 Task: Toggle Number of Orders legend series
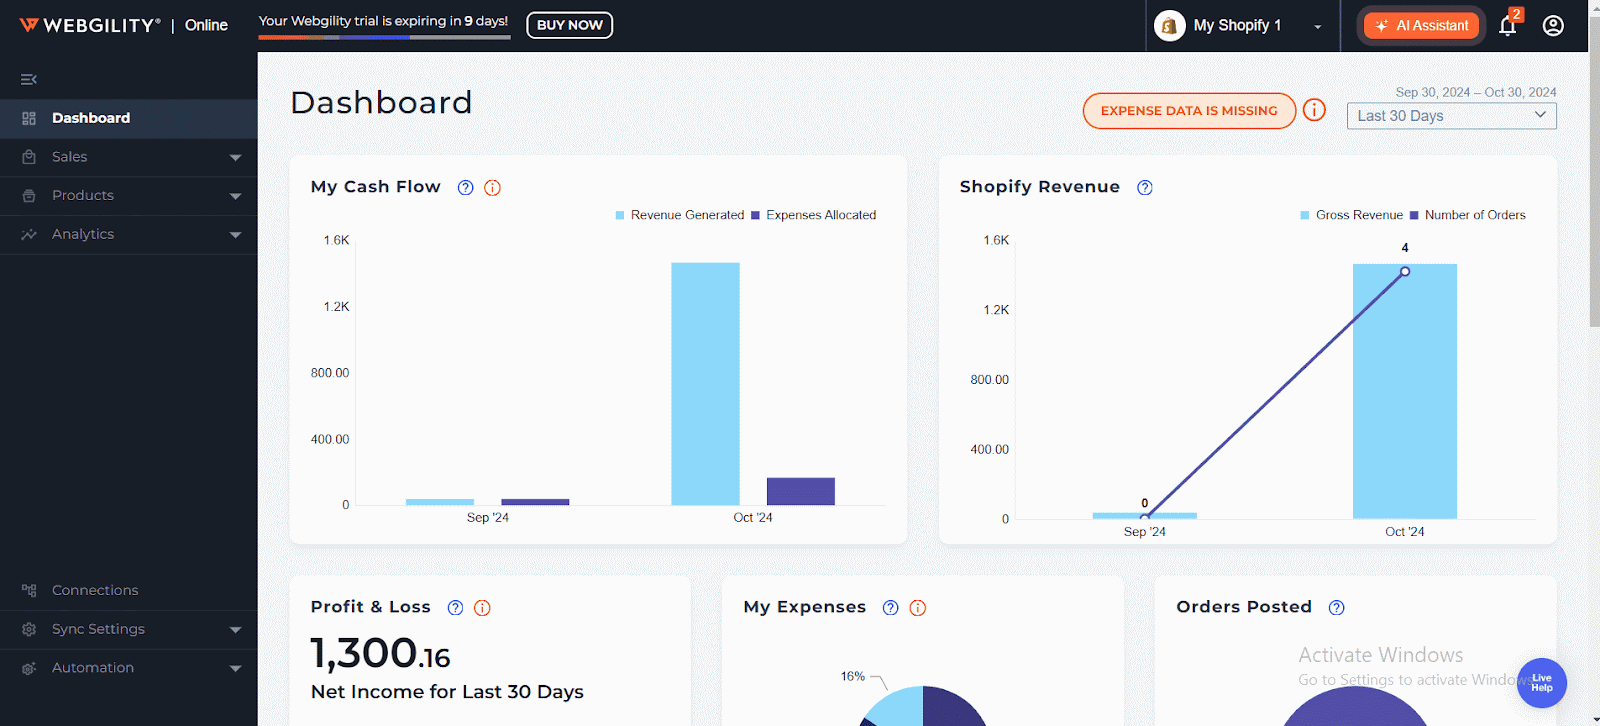click(x=1468, y=215)
